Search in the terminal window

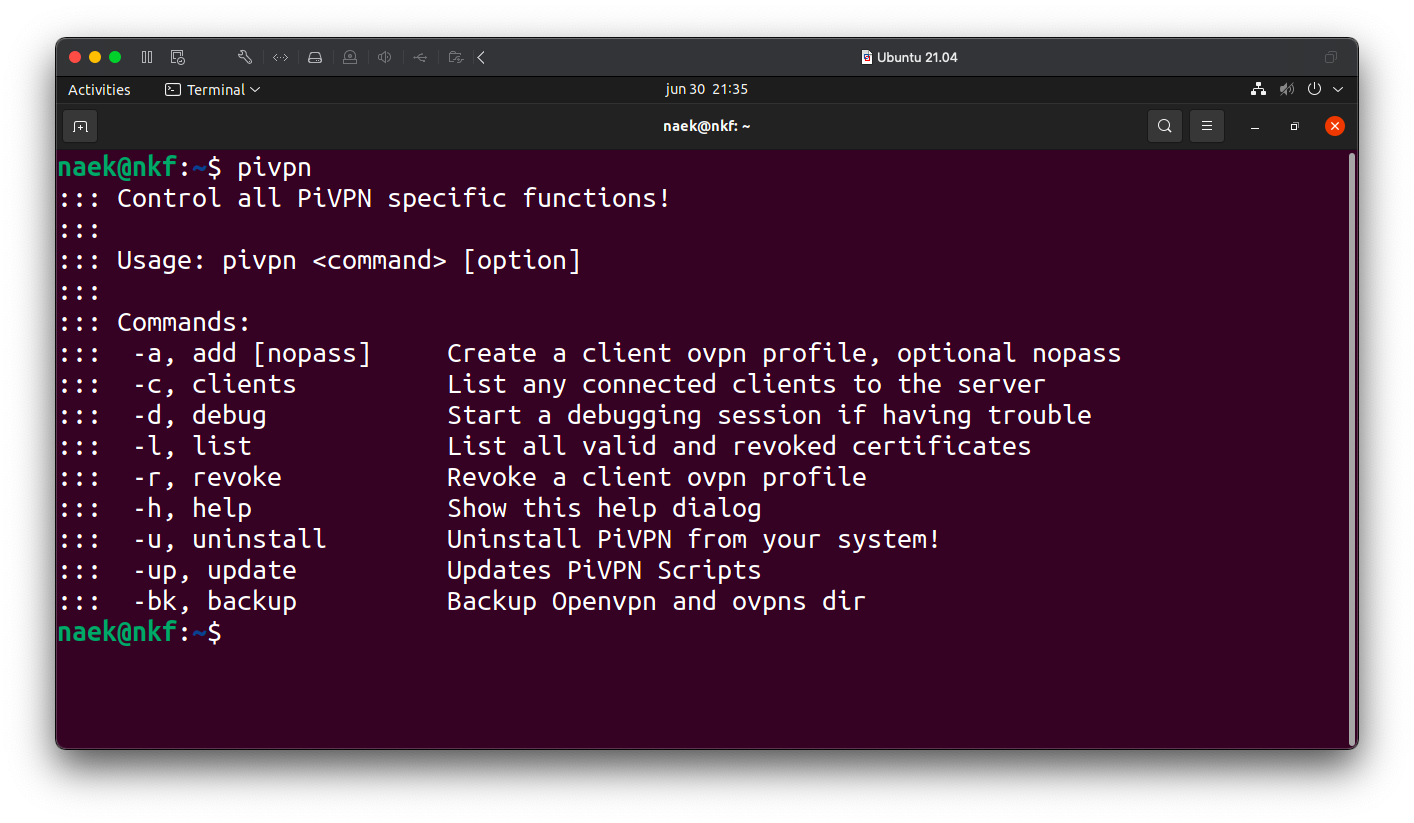click(1165, 126)
